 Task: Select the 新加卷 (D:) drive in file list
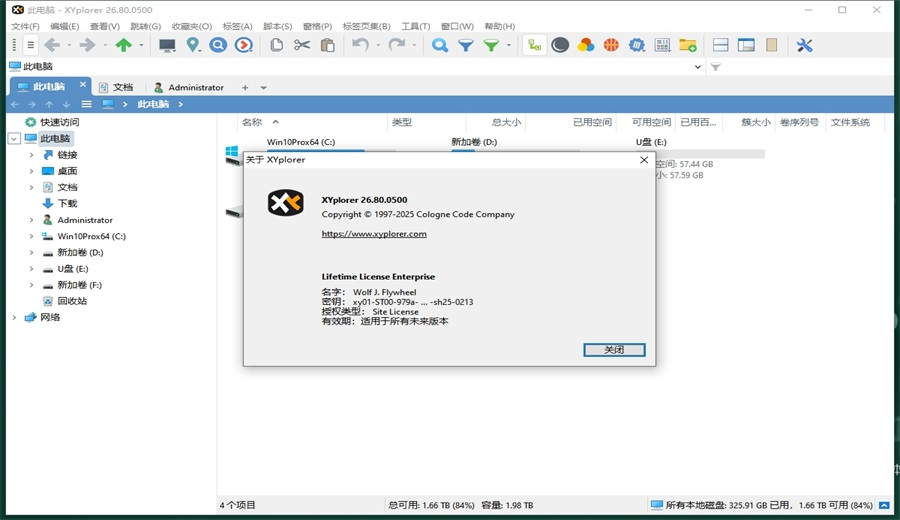click(x=474, y=142)
